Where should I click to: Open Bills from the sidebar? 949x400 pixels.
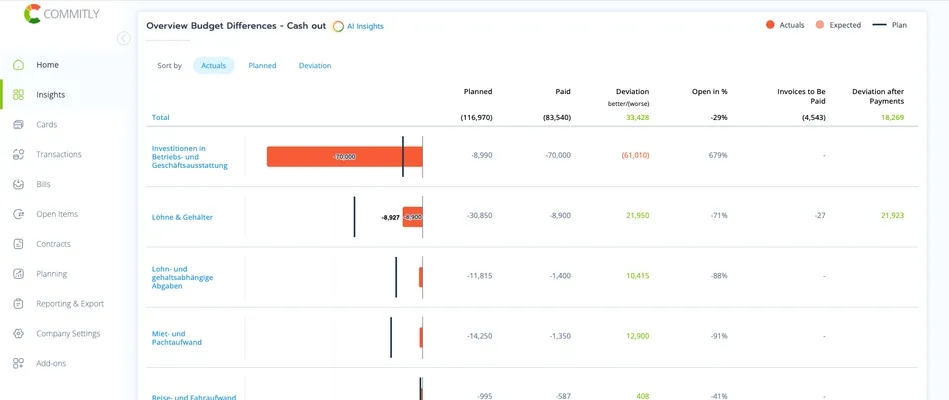coord(44,184)
